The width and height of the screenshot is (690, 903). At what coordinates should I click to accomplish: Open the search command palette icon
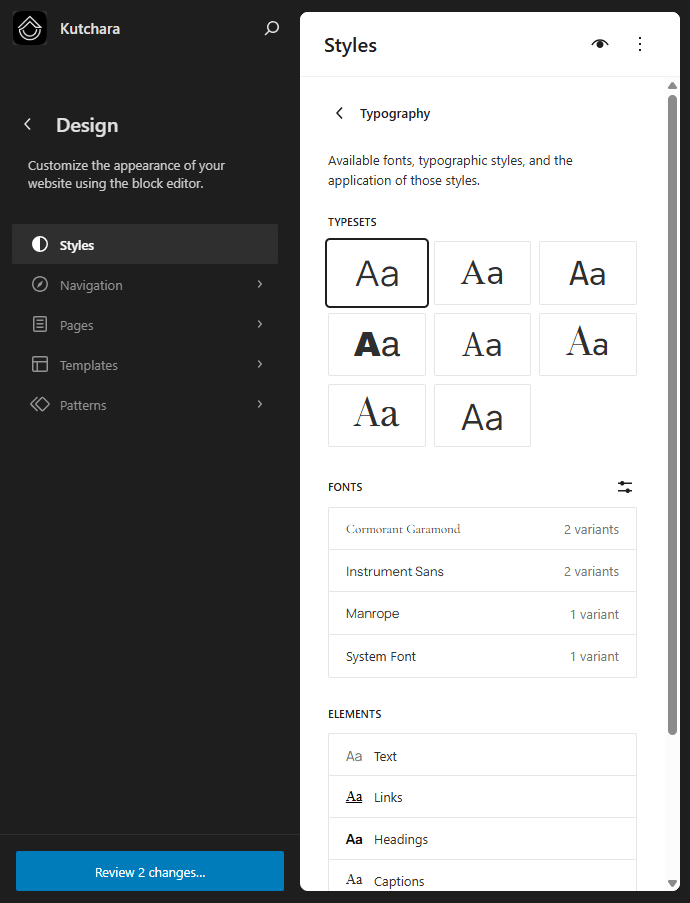(271, 28)
